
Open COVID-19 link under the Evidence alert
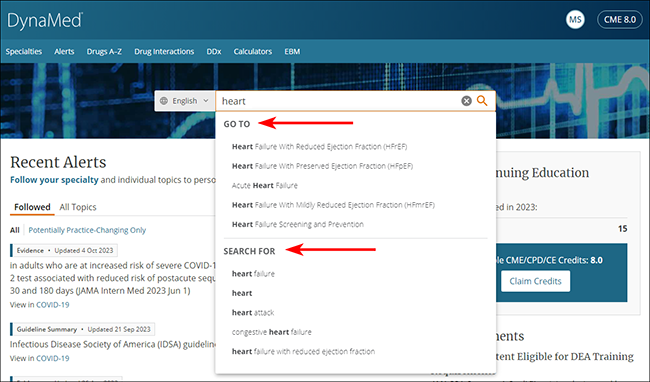tap(53, 305)
